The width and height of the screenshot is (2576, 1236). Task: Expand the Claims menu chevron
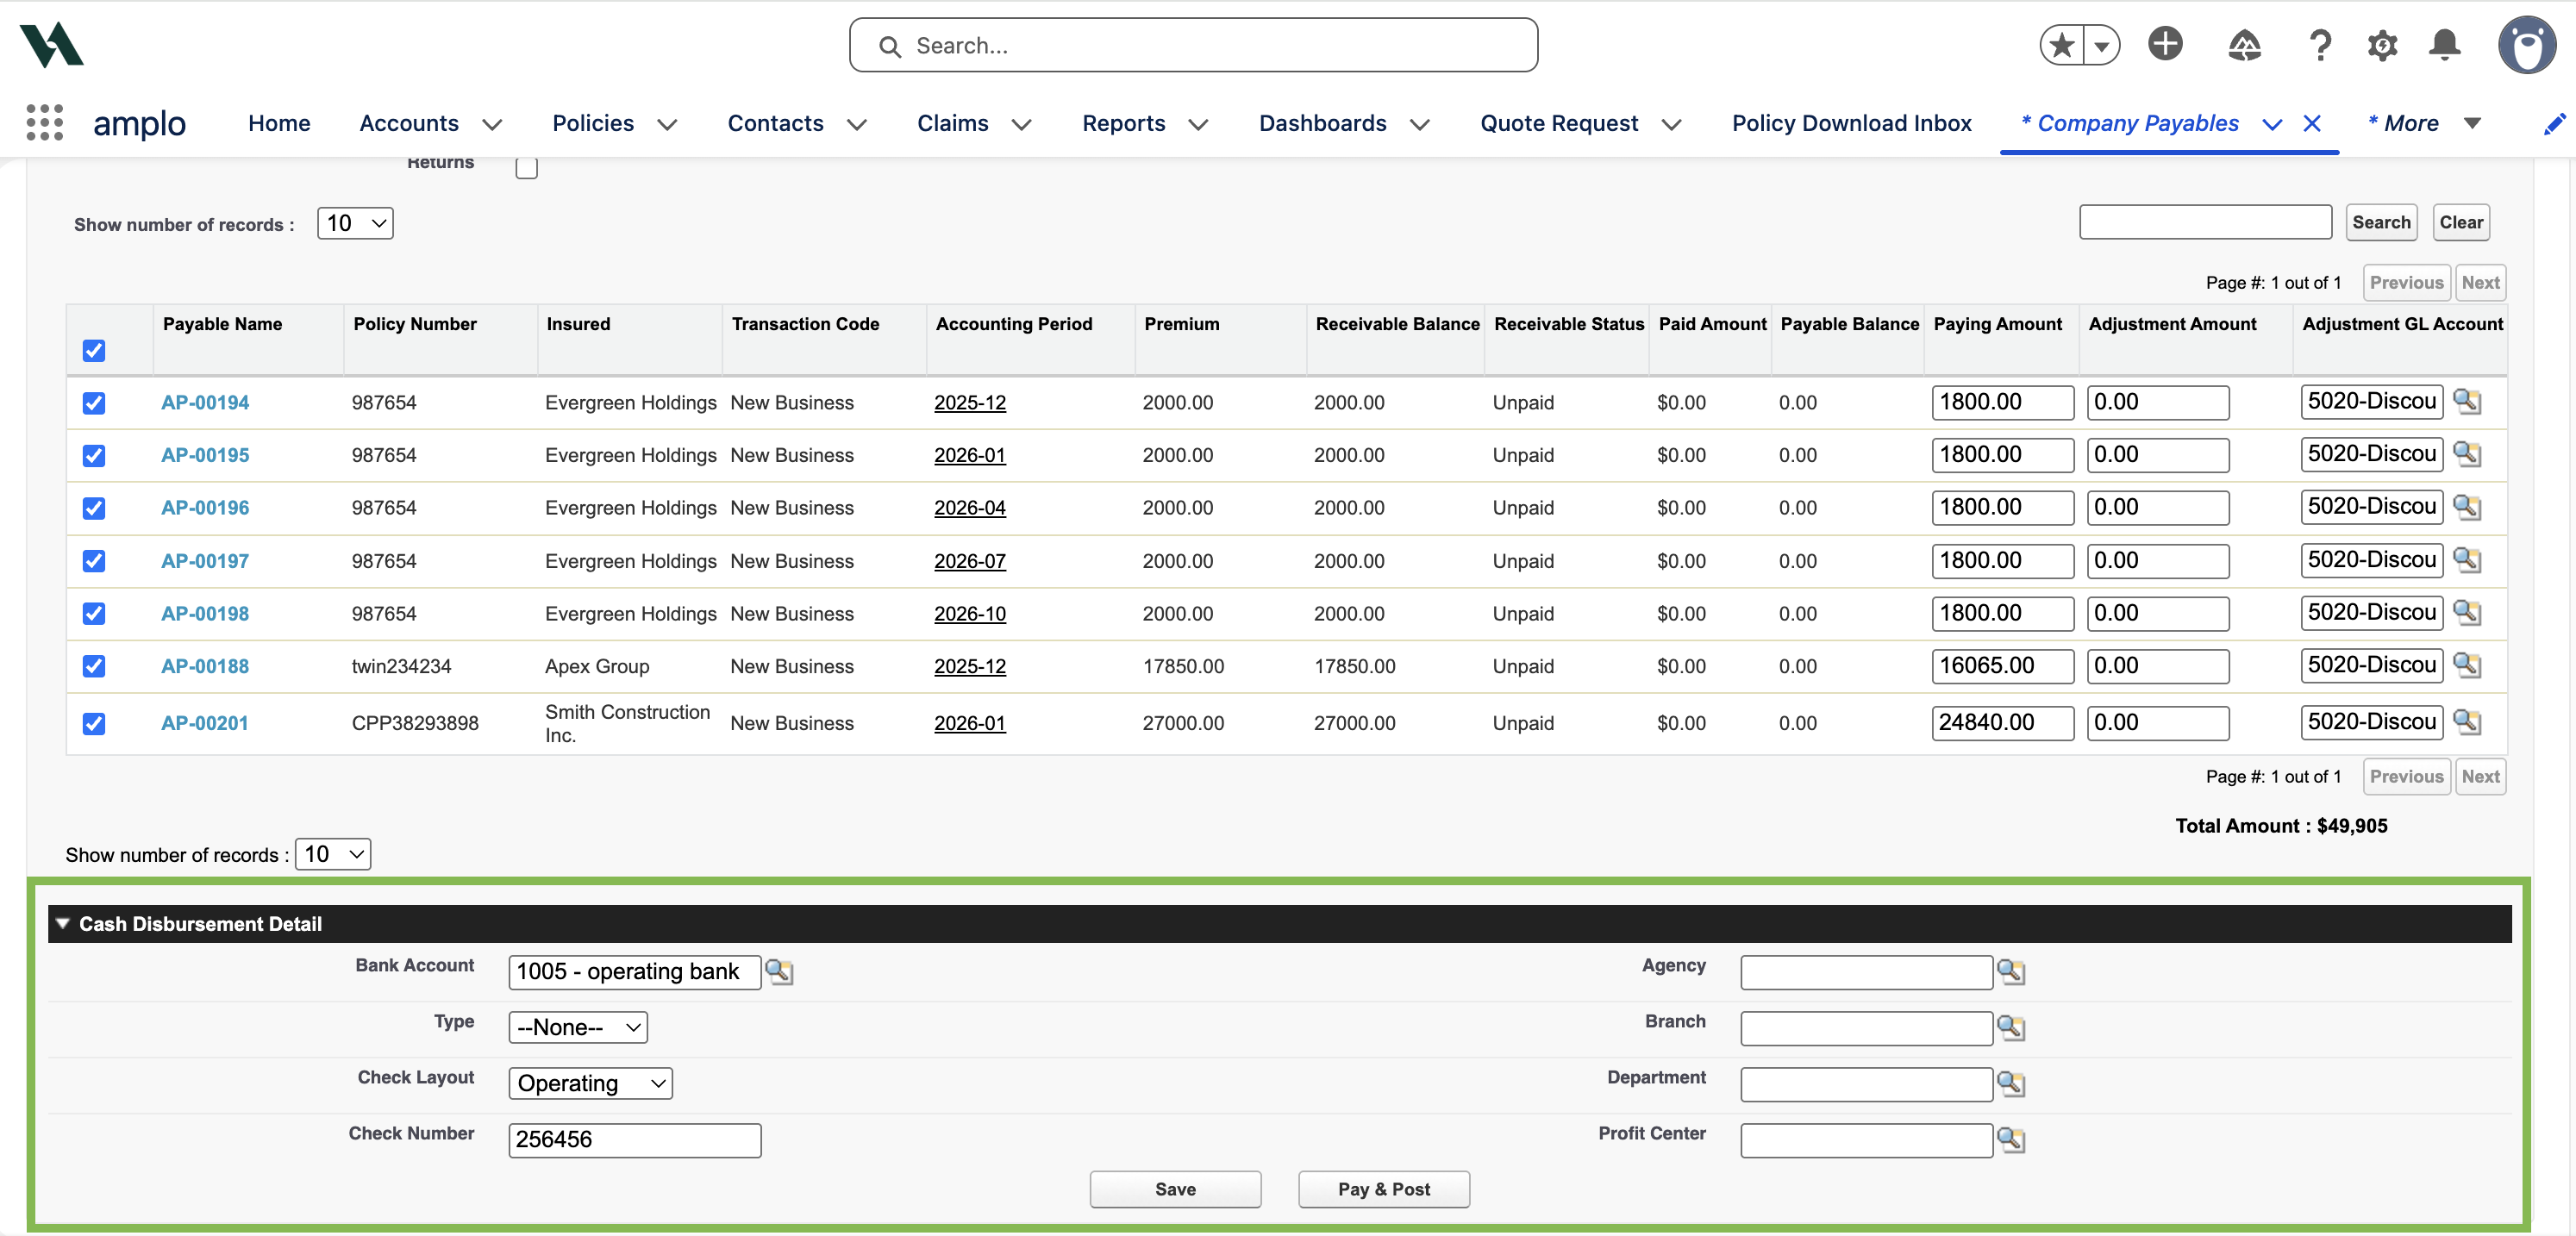point(1021,124)
